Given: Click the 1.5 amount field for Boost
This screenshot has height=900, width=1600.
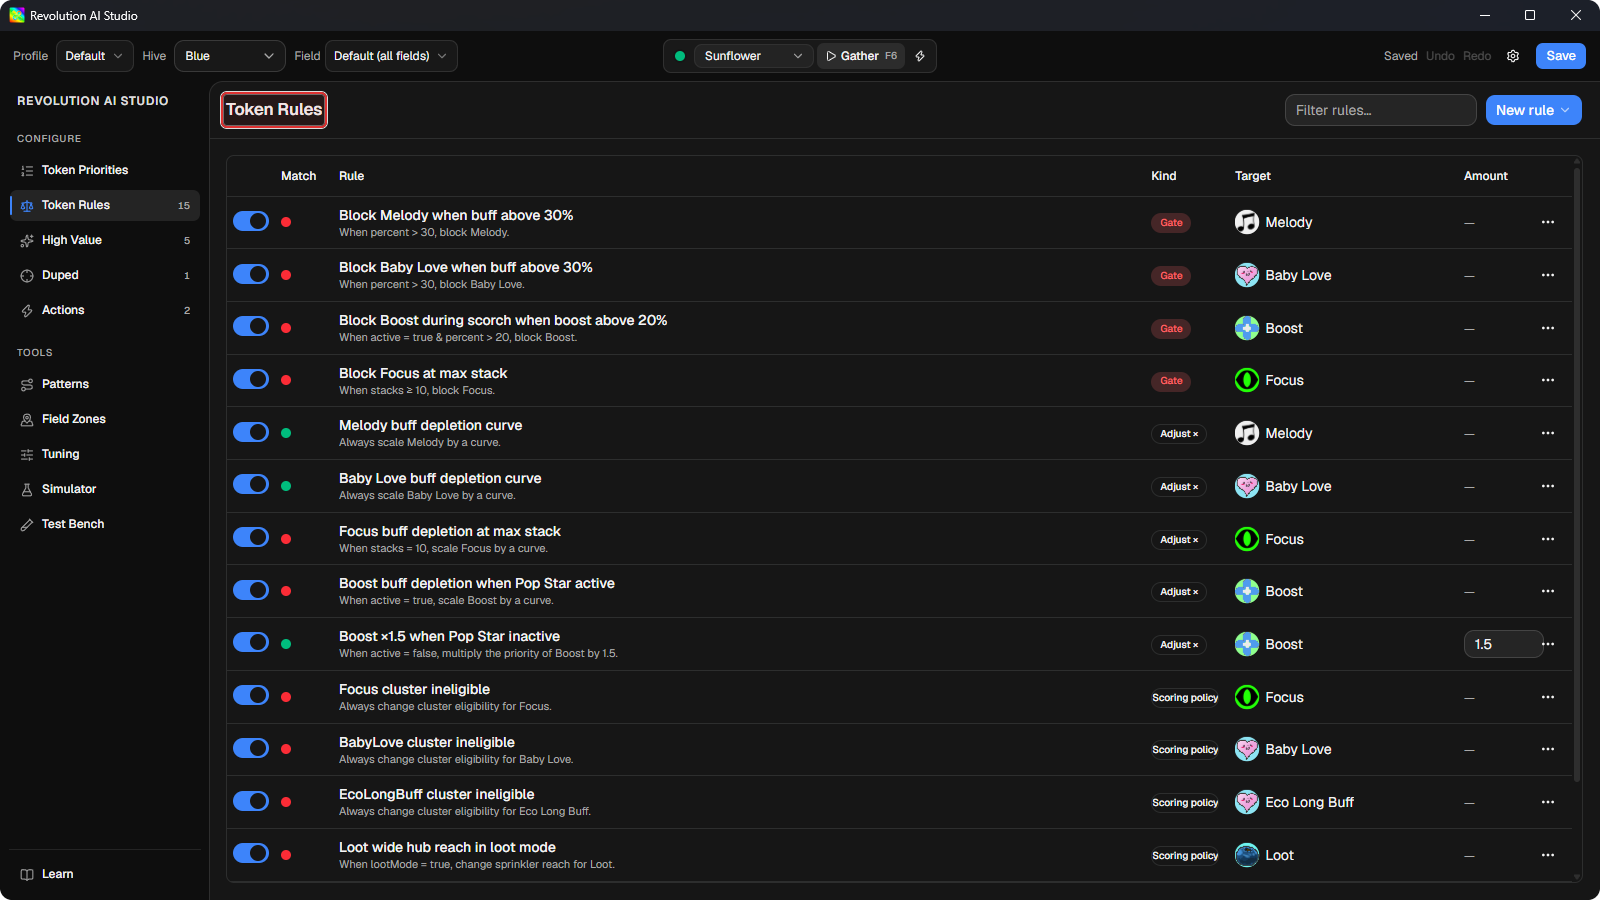Looking at the screenshot, I should 1503,644.
